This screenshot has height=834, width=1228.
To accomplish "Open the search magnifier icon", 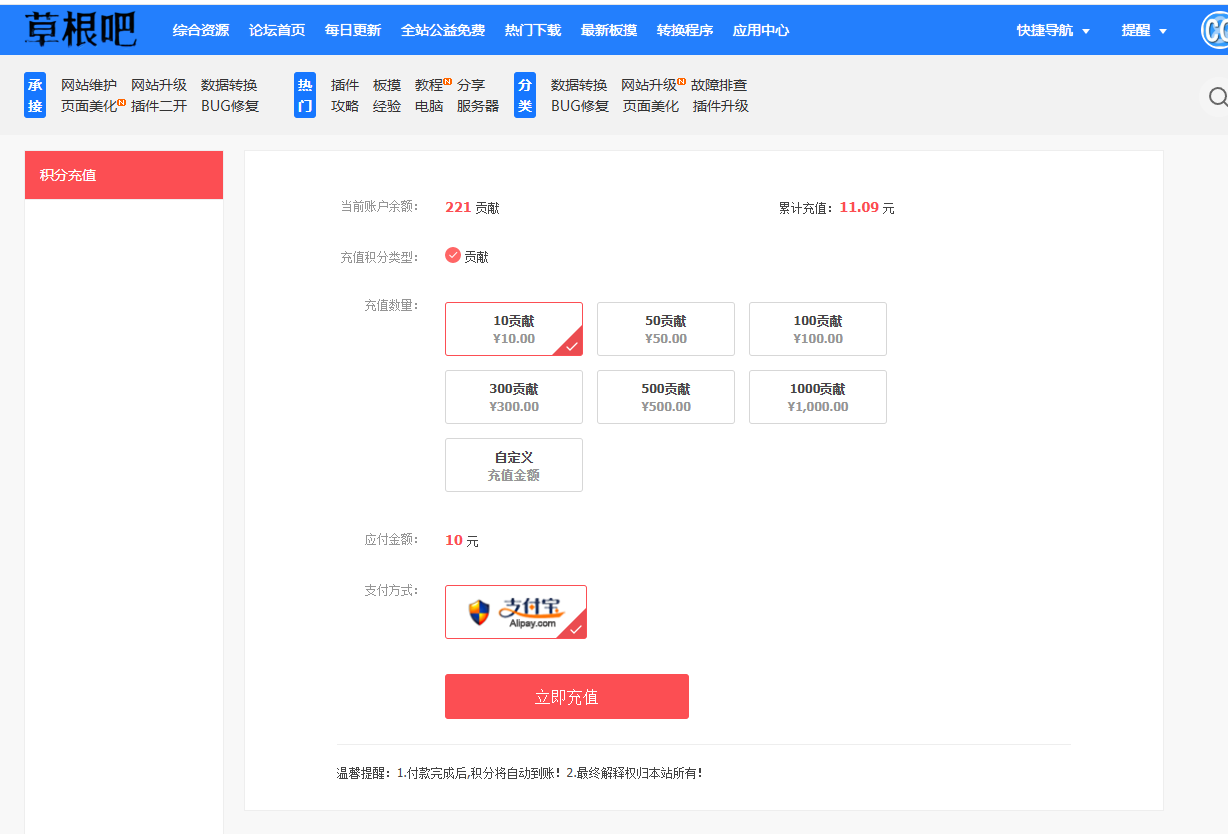I will coord(1218,97).
